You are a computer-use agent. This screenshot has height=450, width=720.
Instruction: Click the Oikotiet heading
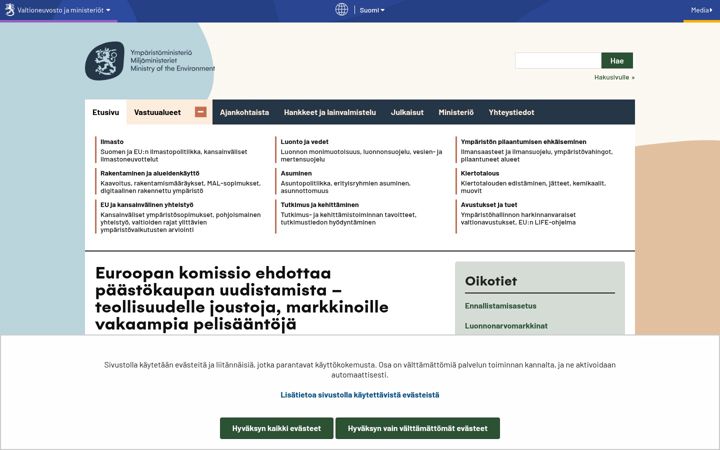[x=491, y=281]
